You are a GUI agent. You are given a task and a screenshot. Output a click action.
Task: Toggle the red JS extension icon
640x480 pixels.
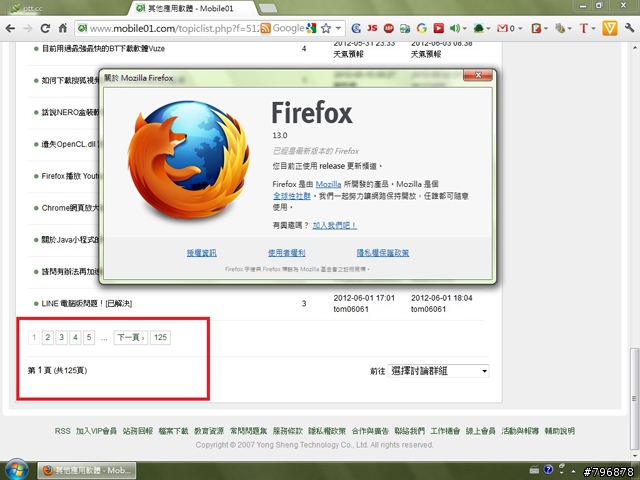372,28
